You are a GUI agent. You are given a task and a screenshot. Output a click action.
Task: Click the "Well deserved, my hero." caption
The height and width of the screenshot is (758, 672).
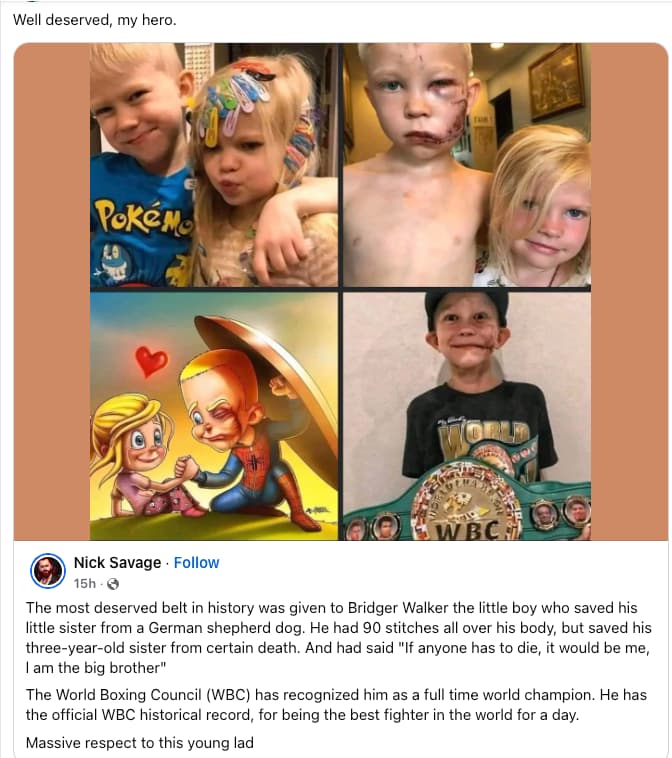[x=95, y=20]
